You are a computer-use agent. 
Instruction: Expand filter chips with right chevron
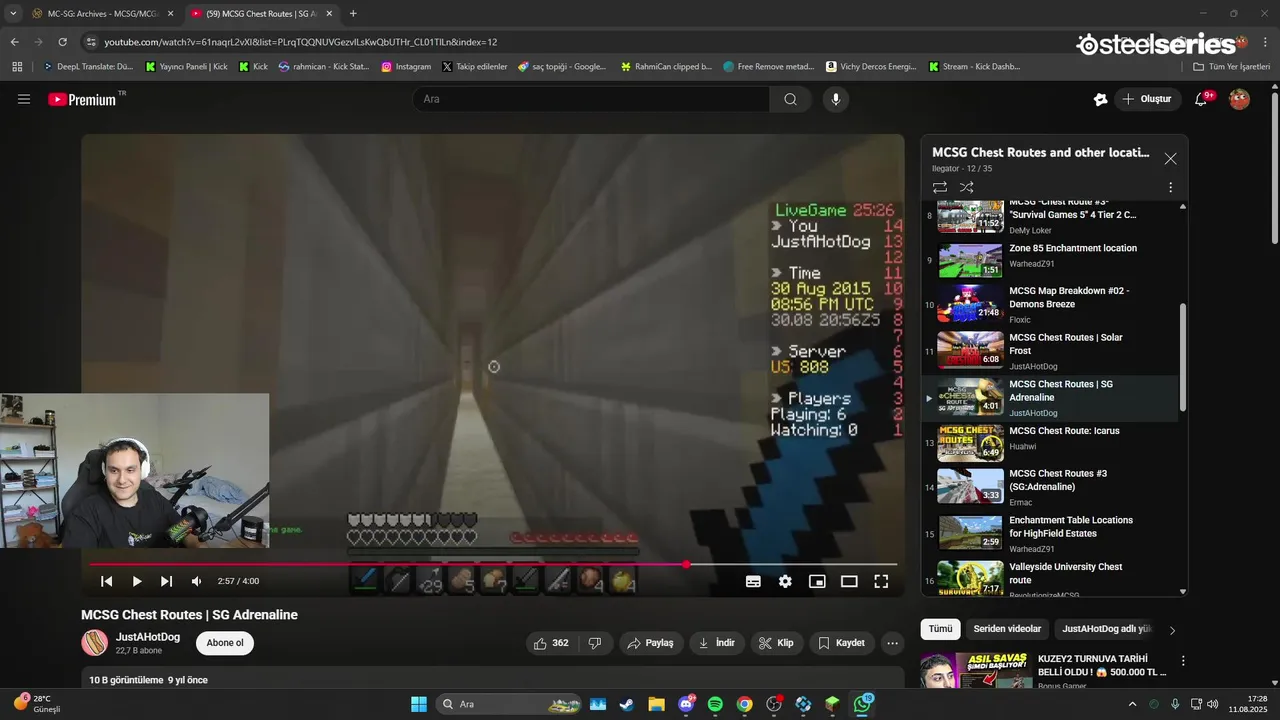tap(1172, 630)
